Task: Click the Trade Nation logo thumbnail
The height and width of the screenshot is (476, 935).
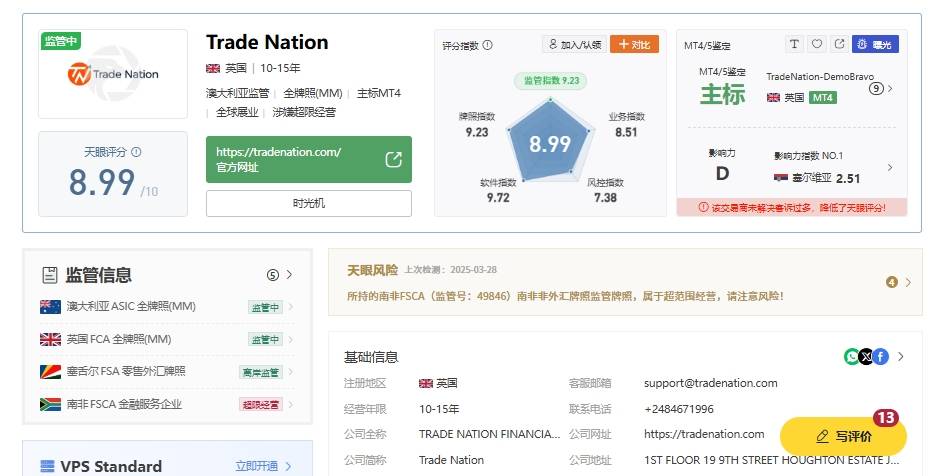Action: pyautogui.click(x=113, y=74)
